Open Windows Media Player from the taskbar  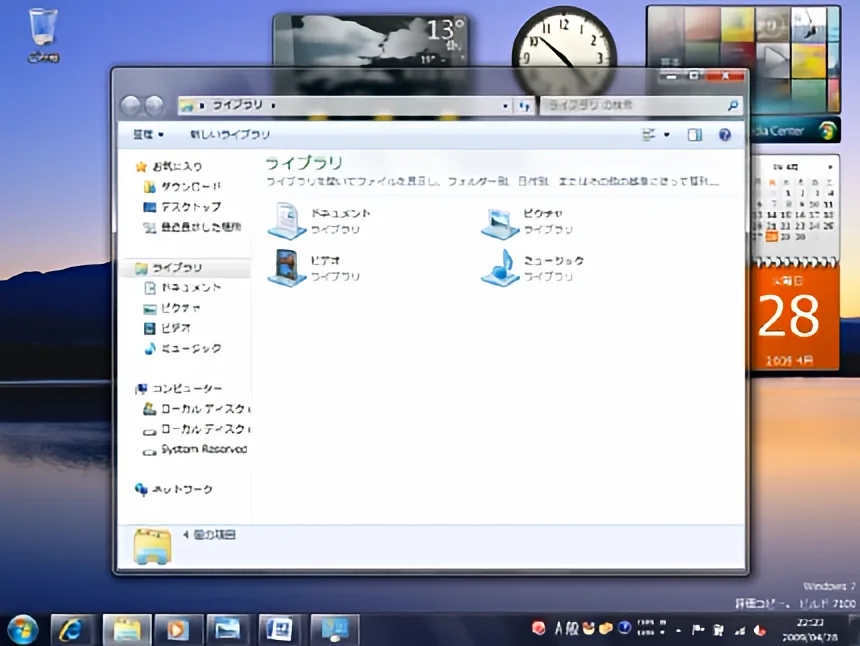click(177, 629)
